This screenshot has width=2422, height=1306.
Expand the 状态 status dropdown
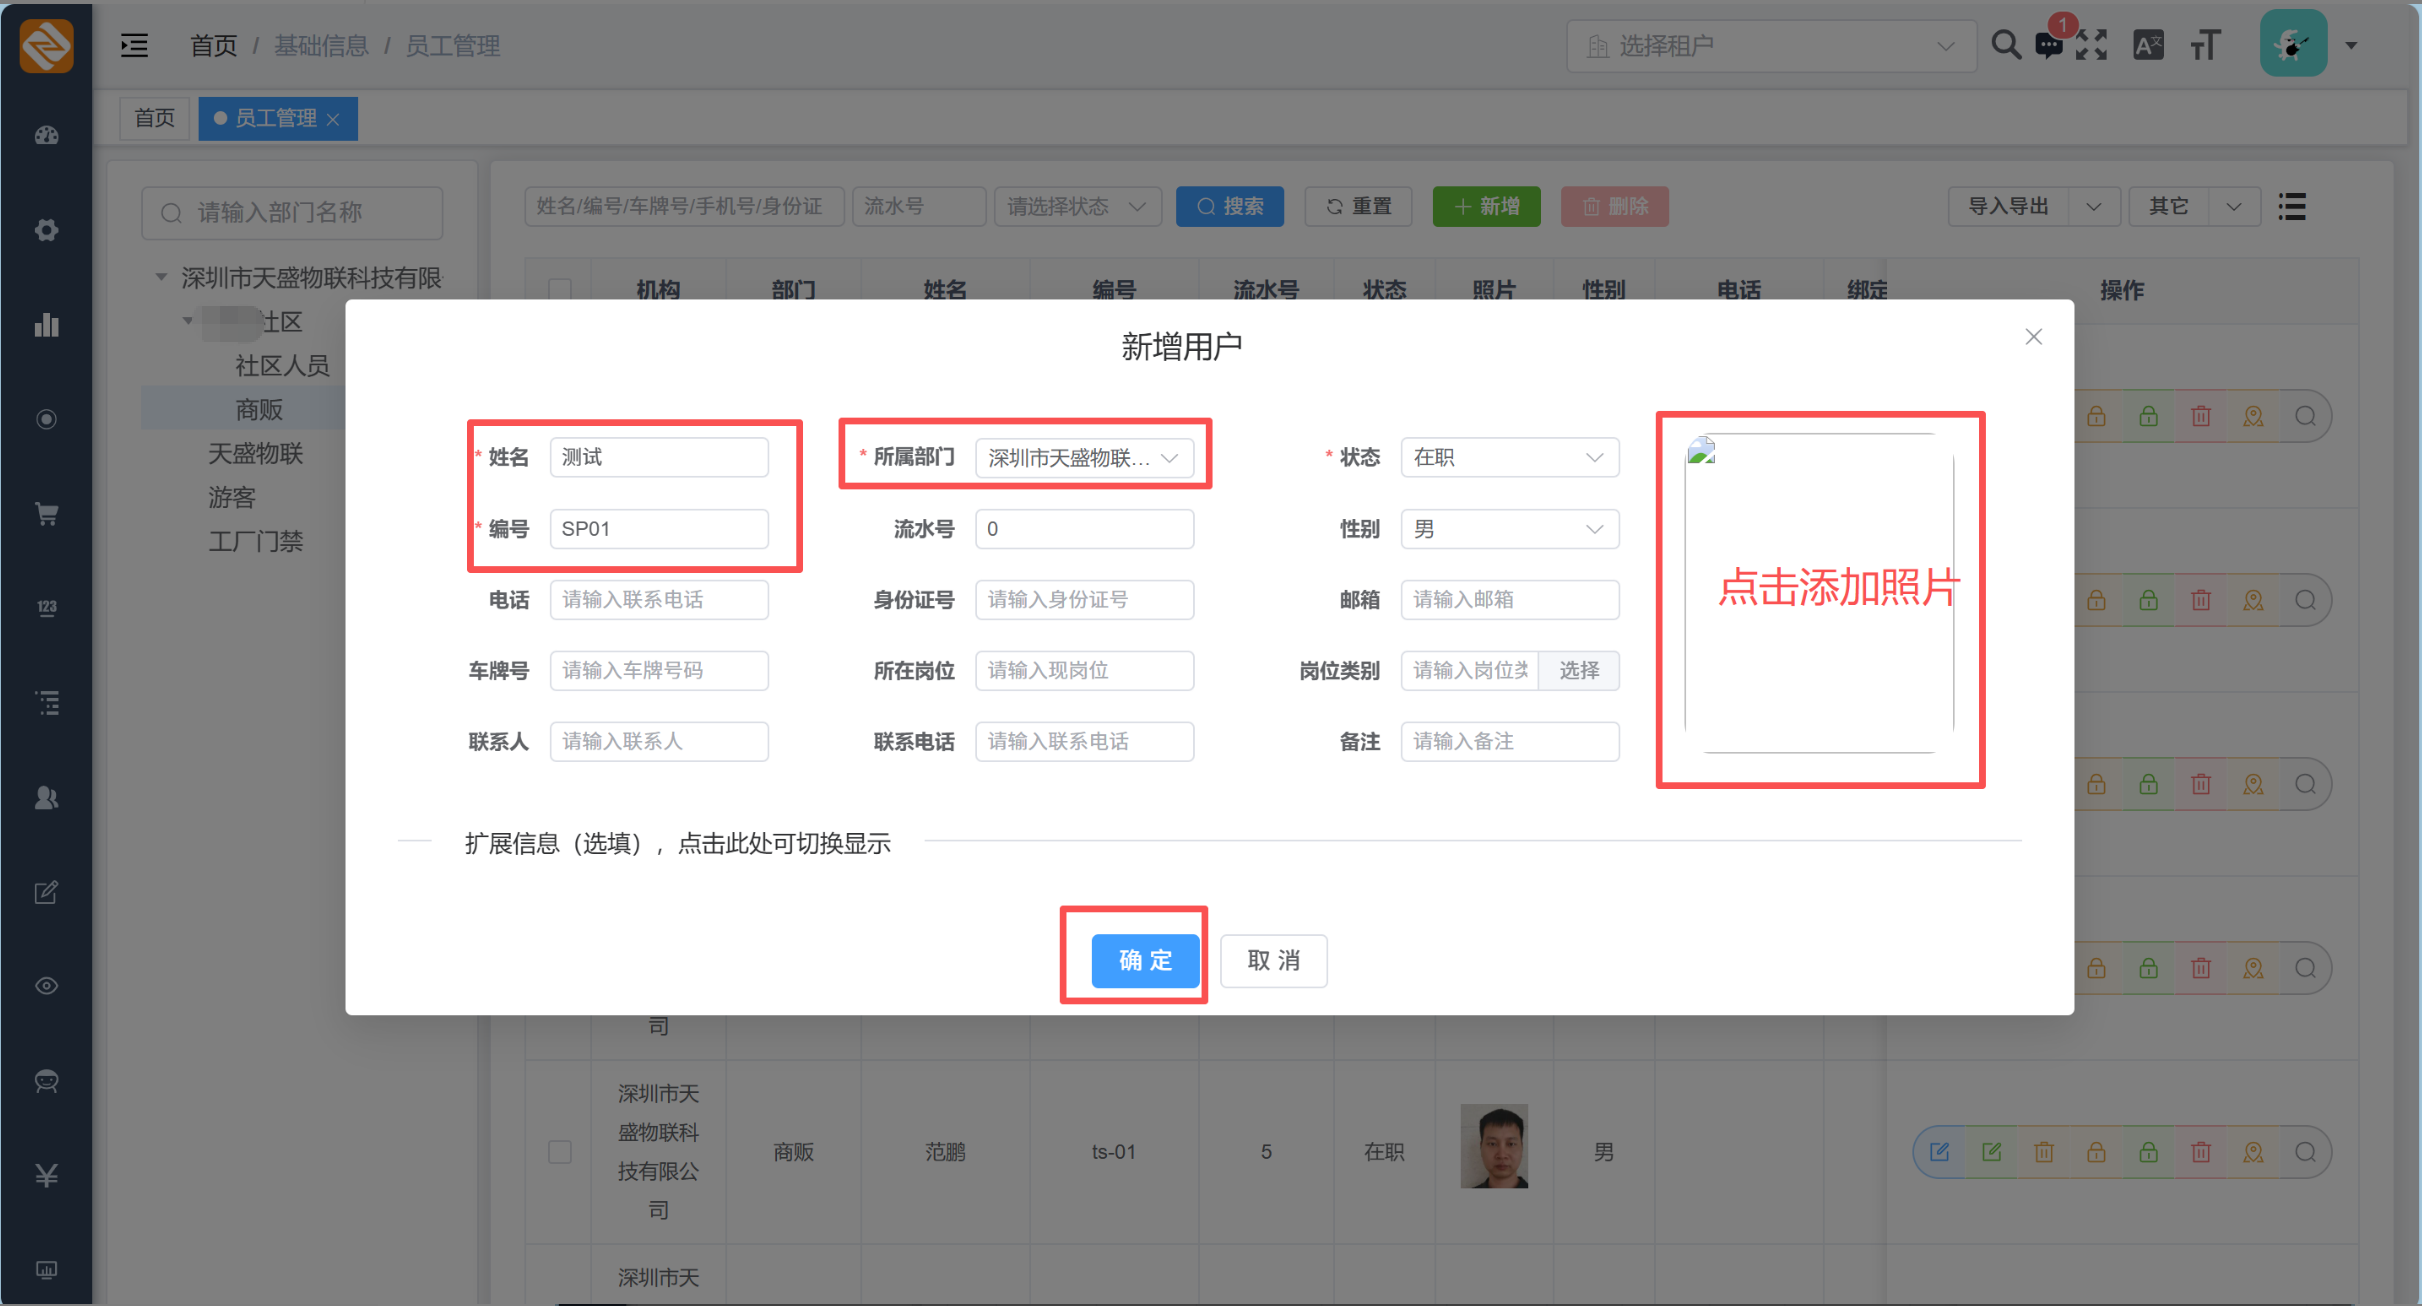click(1509, 457)
